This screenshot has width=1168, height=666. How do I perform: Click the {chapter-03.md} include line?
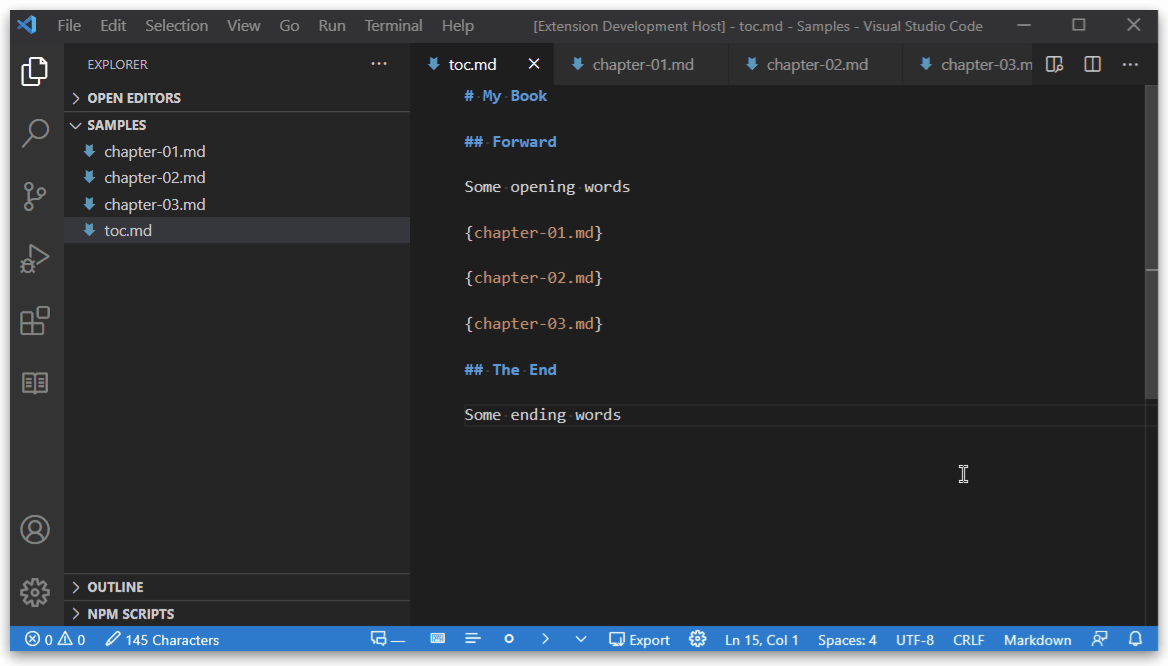click(533, 323)
